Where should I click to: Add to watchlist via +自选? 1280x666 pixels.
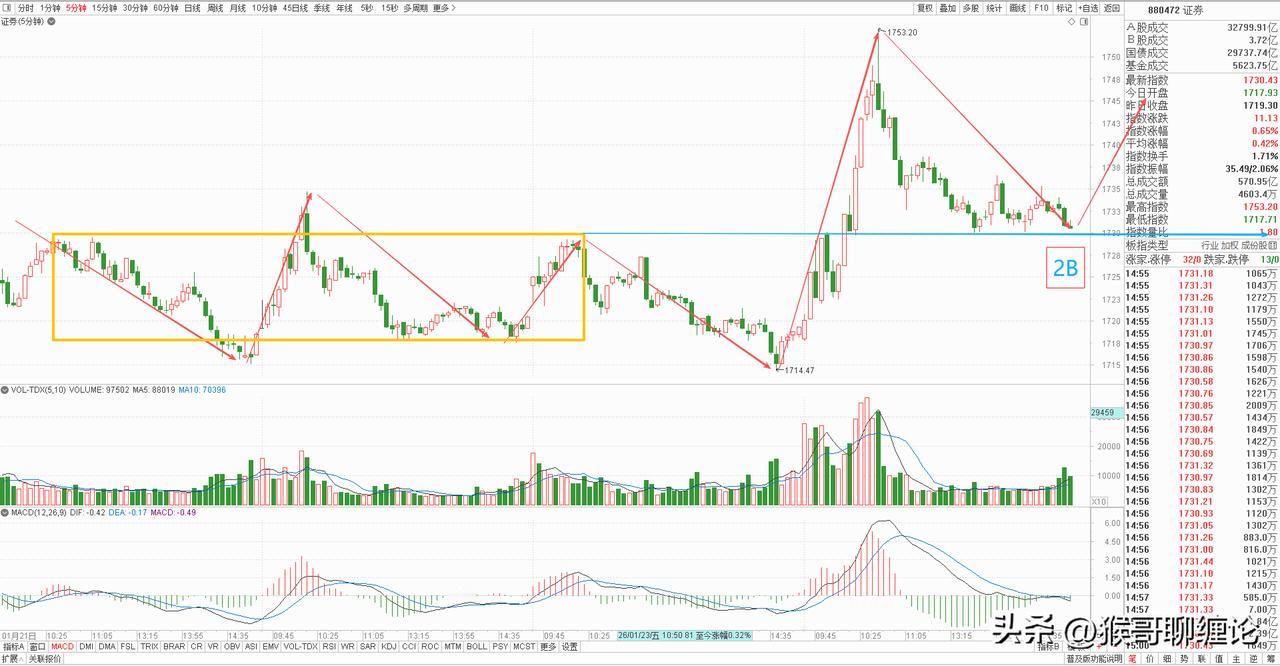click(1088, 8)
